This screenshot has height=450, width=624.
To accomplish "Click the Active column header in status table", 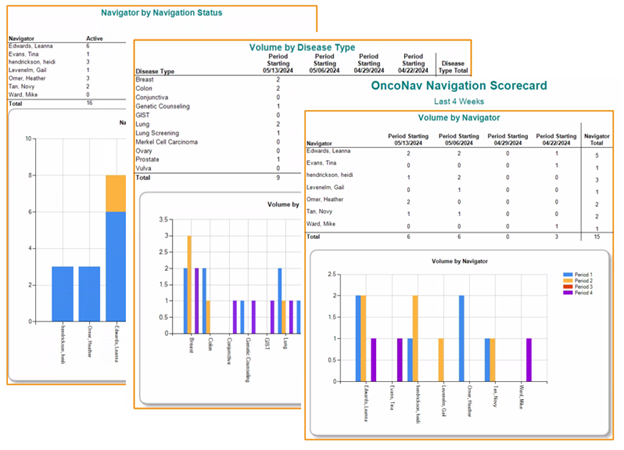I will [x=96, y=39].
